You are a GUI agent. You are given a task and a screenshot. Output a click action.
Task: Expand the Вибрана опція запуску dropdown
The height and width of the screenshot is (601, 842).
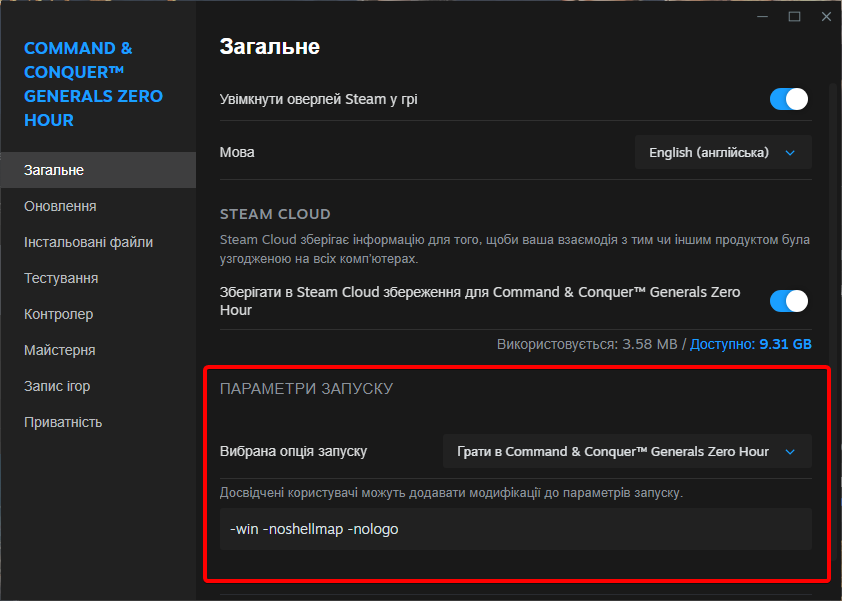point(627,451)
